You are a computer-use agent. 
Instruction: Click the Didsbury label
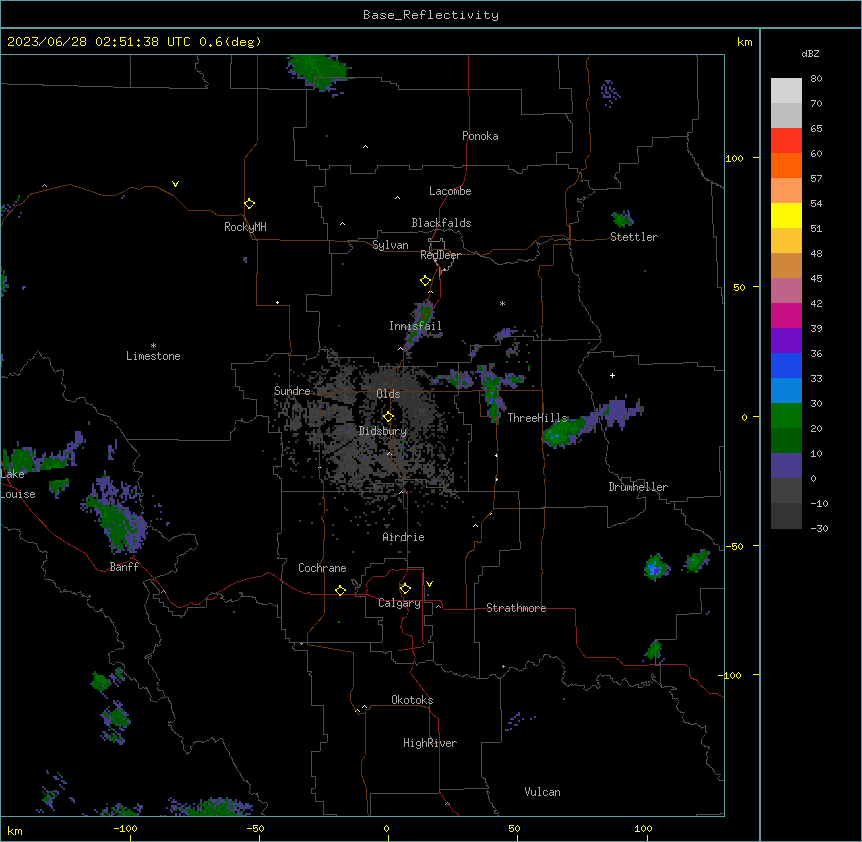[x=383, y=431]
